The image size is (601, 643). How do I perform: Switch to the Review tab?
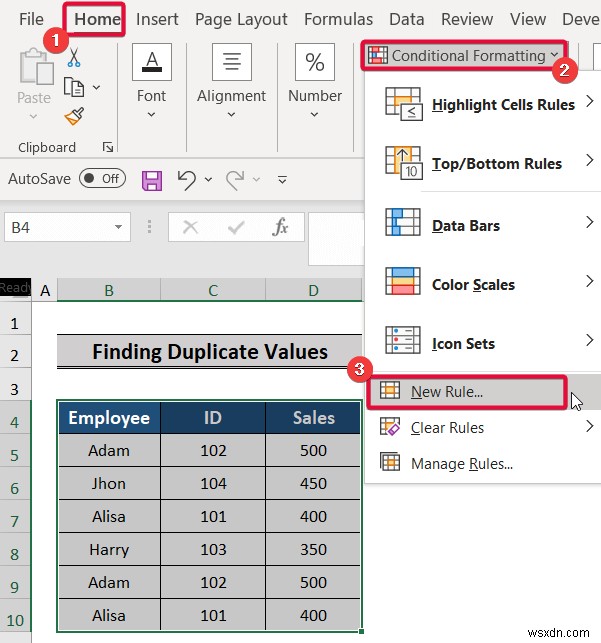pyautogui.click(x=467, y=19)
